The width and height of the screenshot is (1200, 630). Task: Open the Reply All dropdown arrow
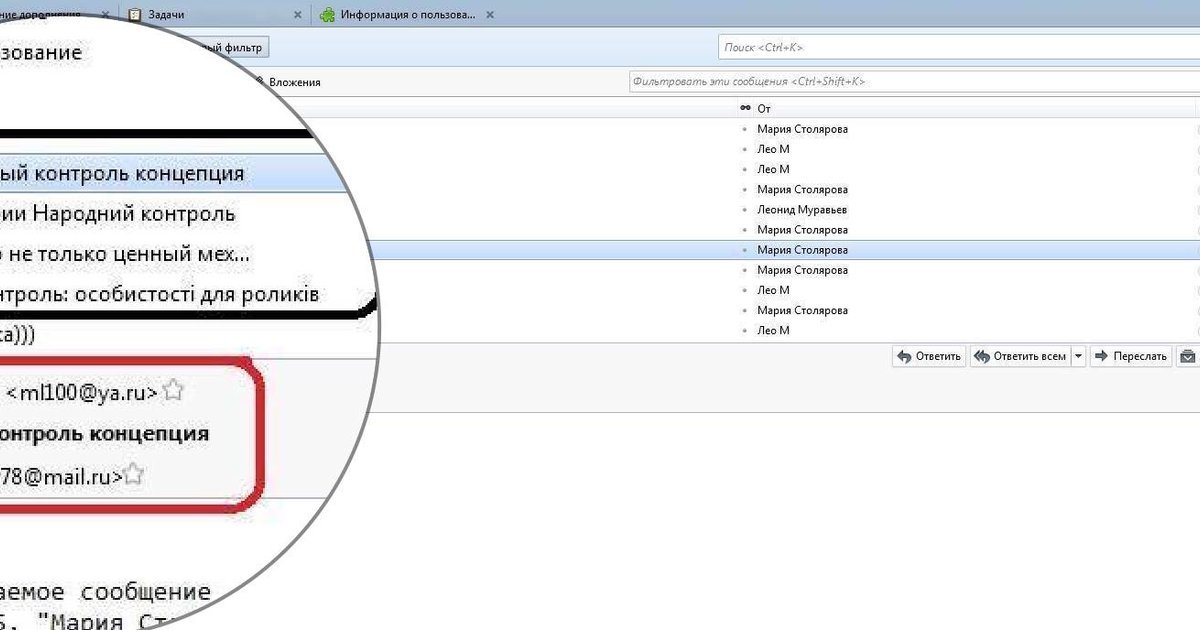click(1078, 356)
